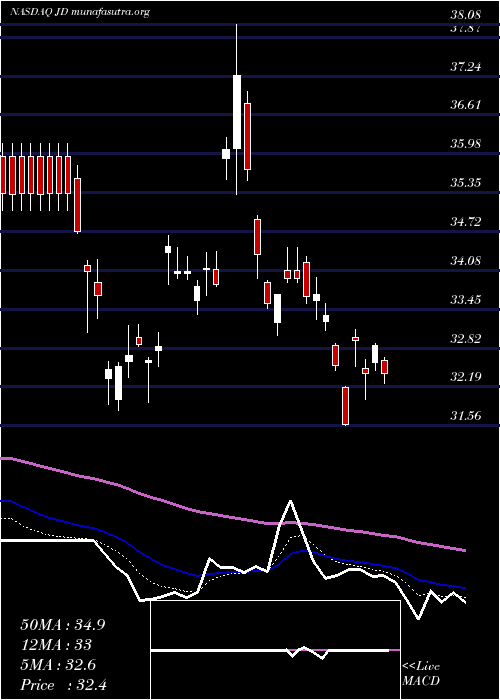The width and height of the screenshot is (500, 700).
Task: Click the tallest white candle near 37.24
Action: (x=237, y=112)
